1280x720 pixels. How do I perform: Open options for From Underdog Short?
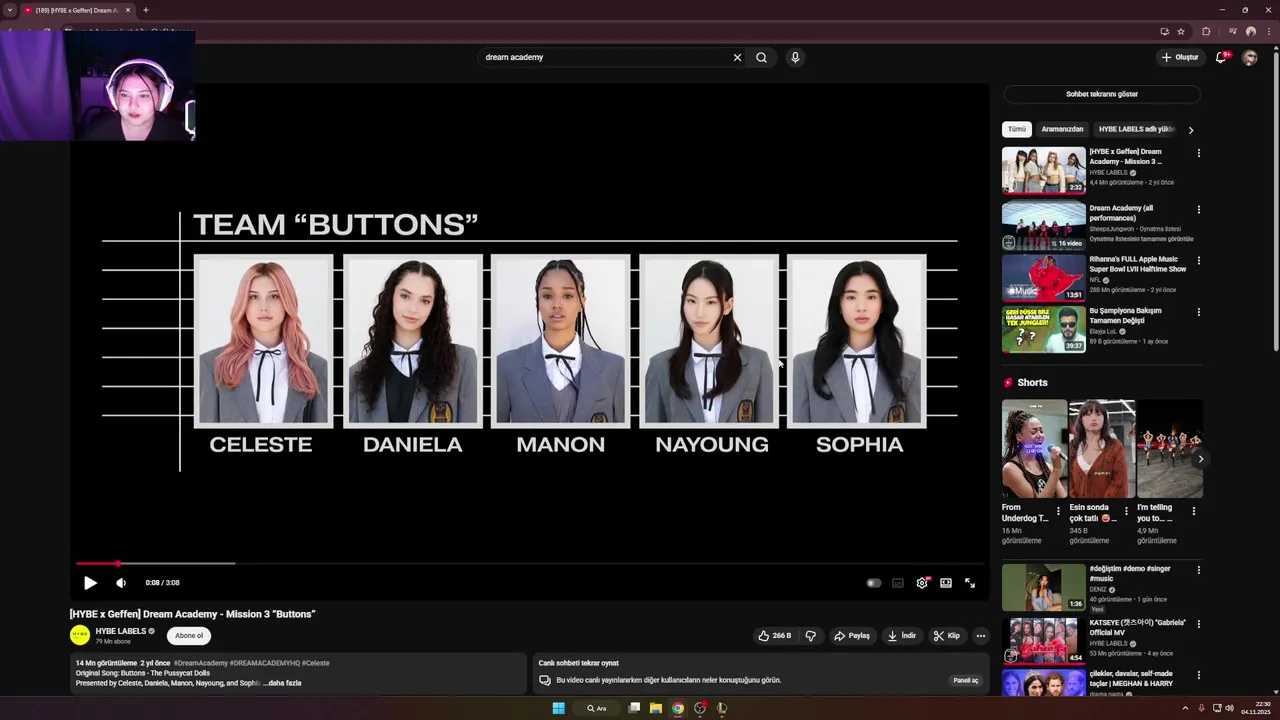1058,511
